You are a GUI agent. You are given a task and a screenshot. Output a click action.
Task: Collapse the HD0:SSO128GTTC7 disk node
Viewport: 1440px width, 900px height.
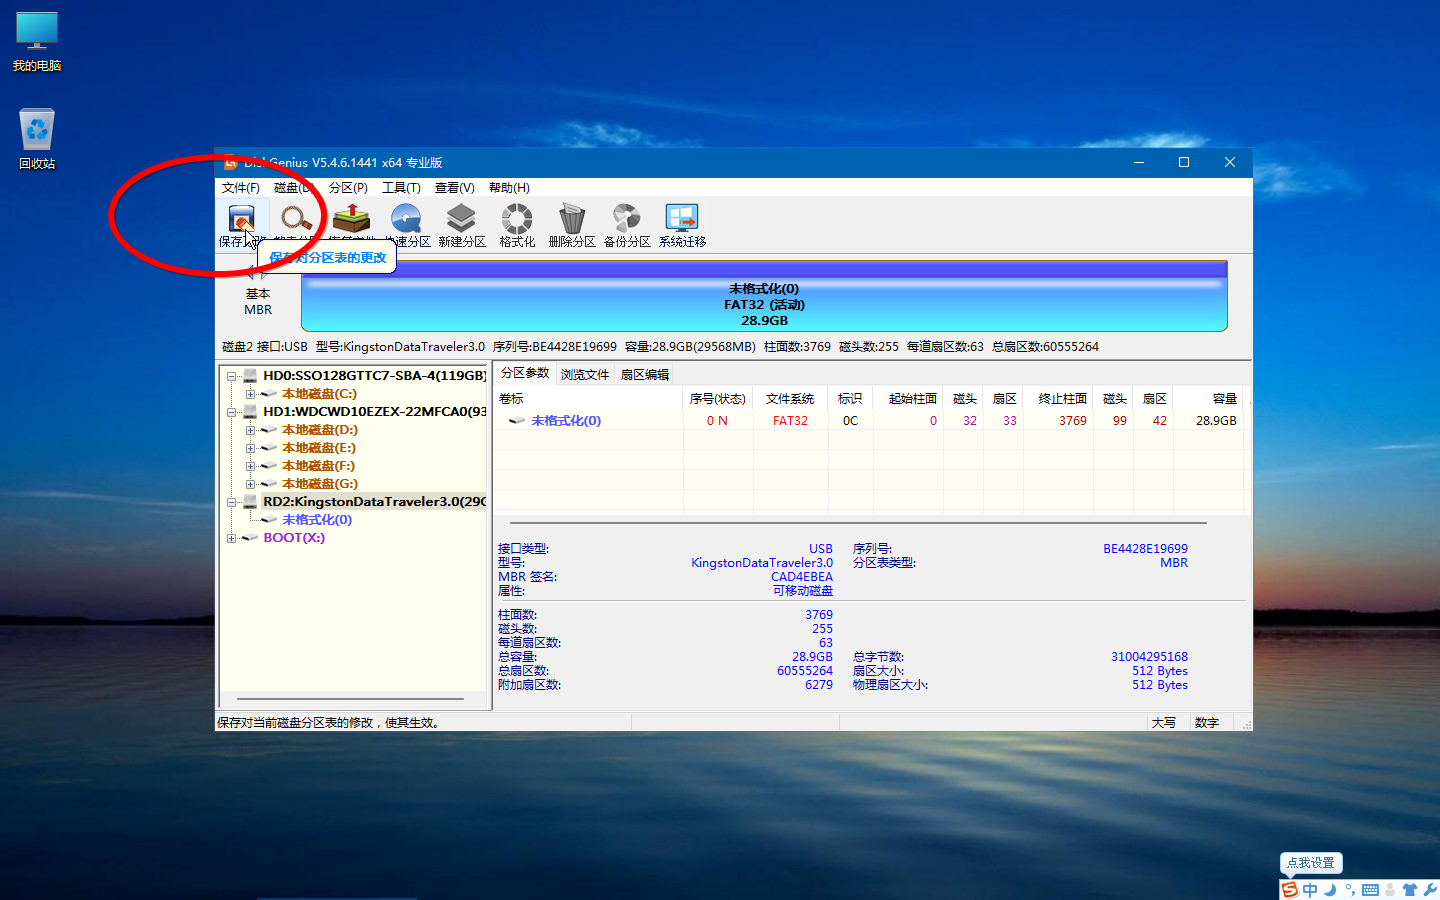pyautogui.click(x=232, y=376)
